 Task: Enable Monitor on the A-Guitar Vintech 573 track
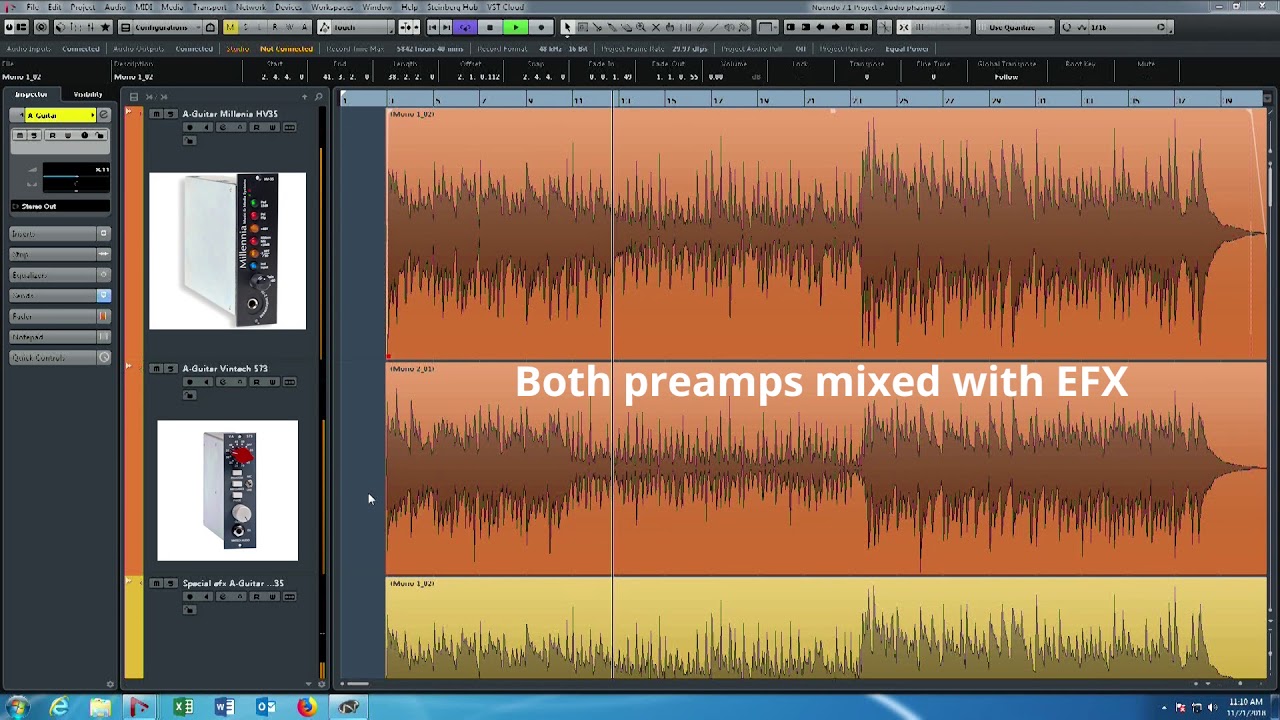[x=206, y=382]
